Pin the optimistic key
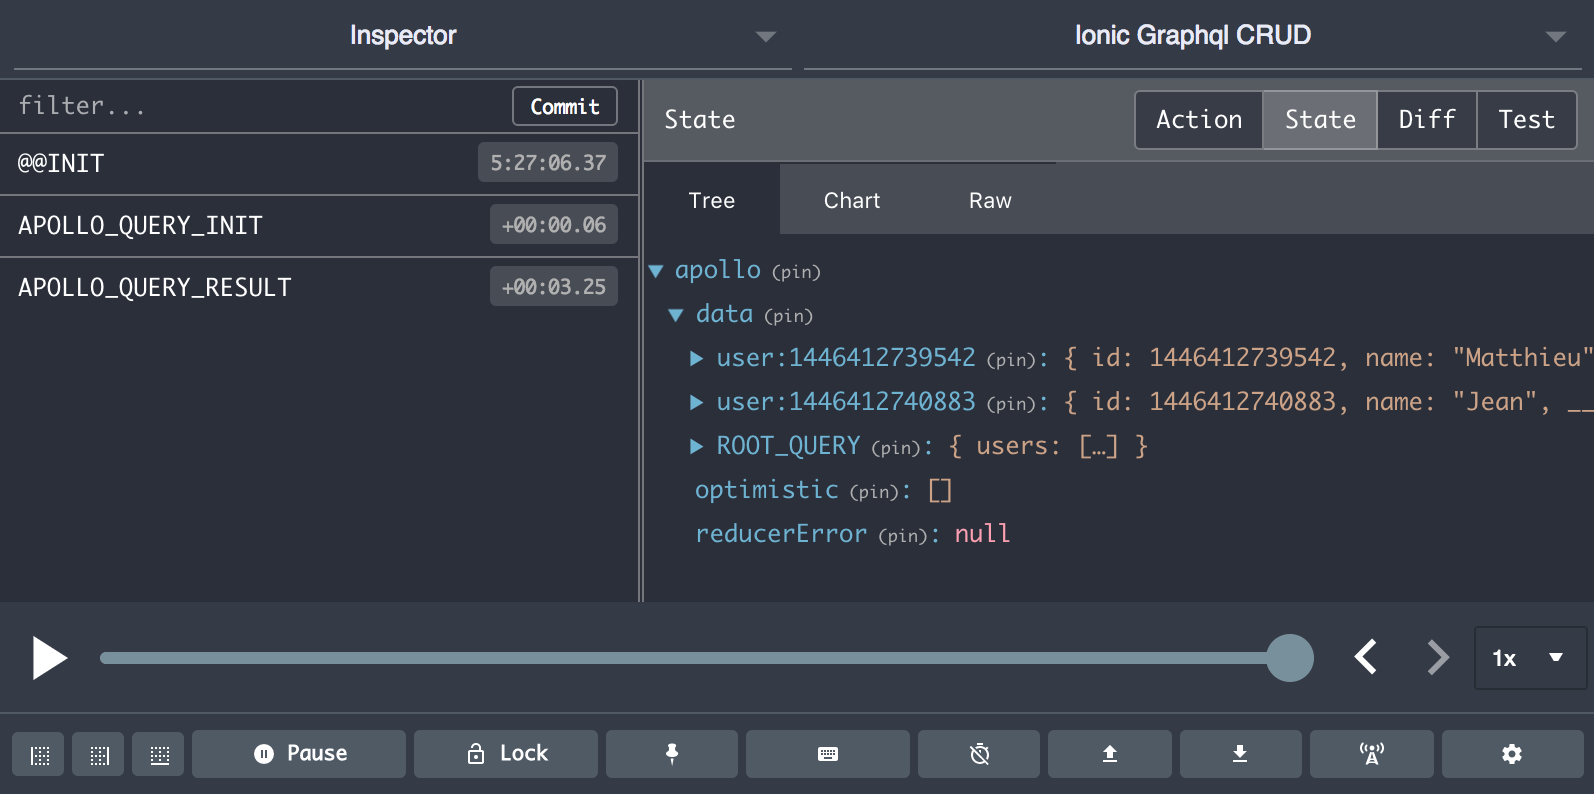This screenshot has width=1594, height=794. point(874,492)
